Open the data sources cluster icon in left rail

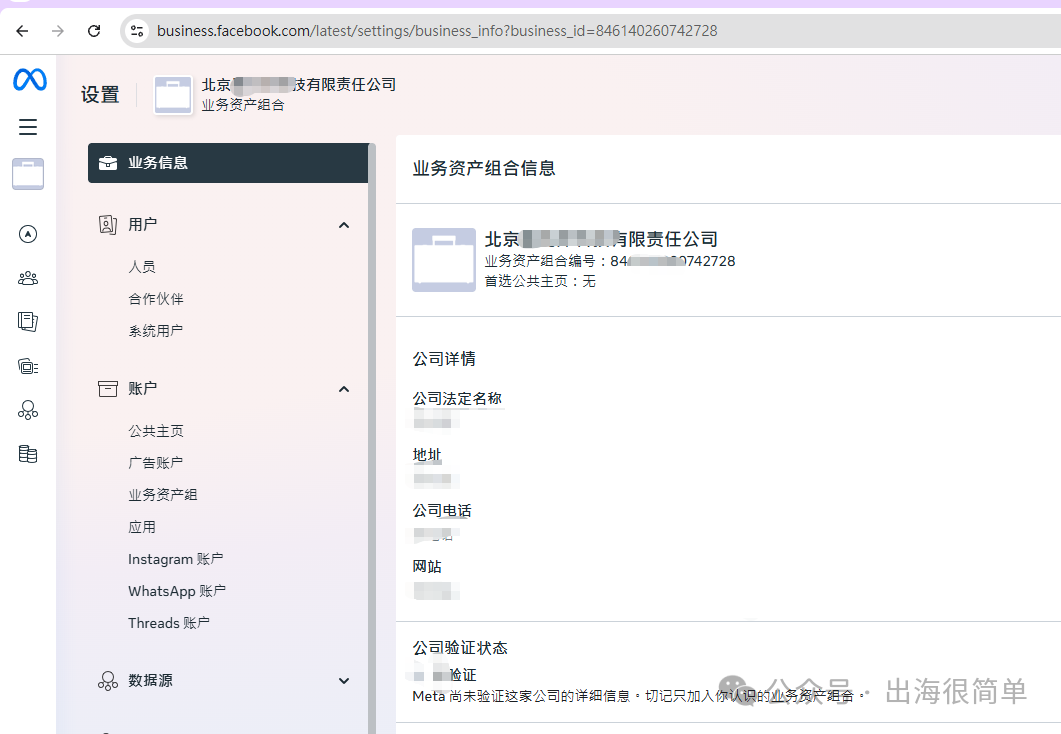[x=28, y=410]
